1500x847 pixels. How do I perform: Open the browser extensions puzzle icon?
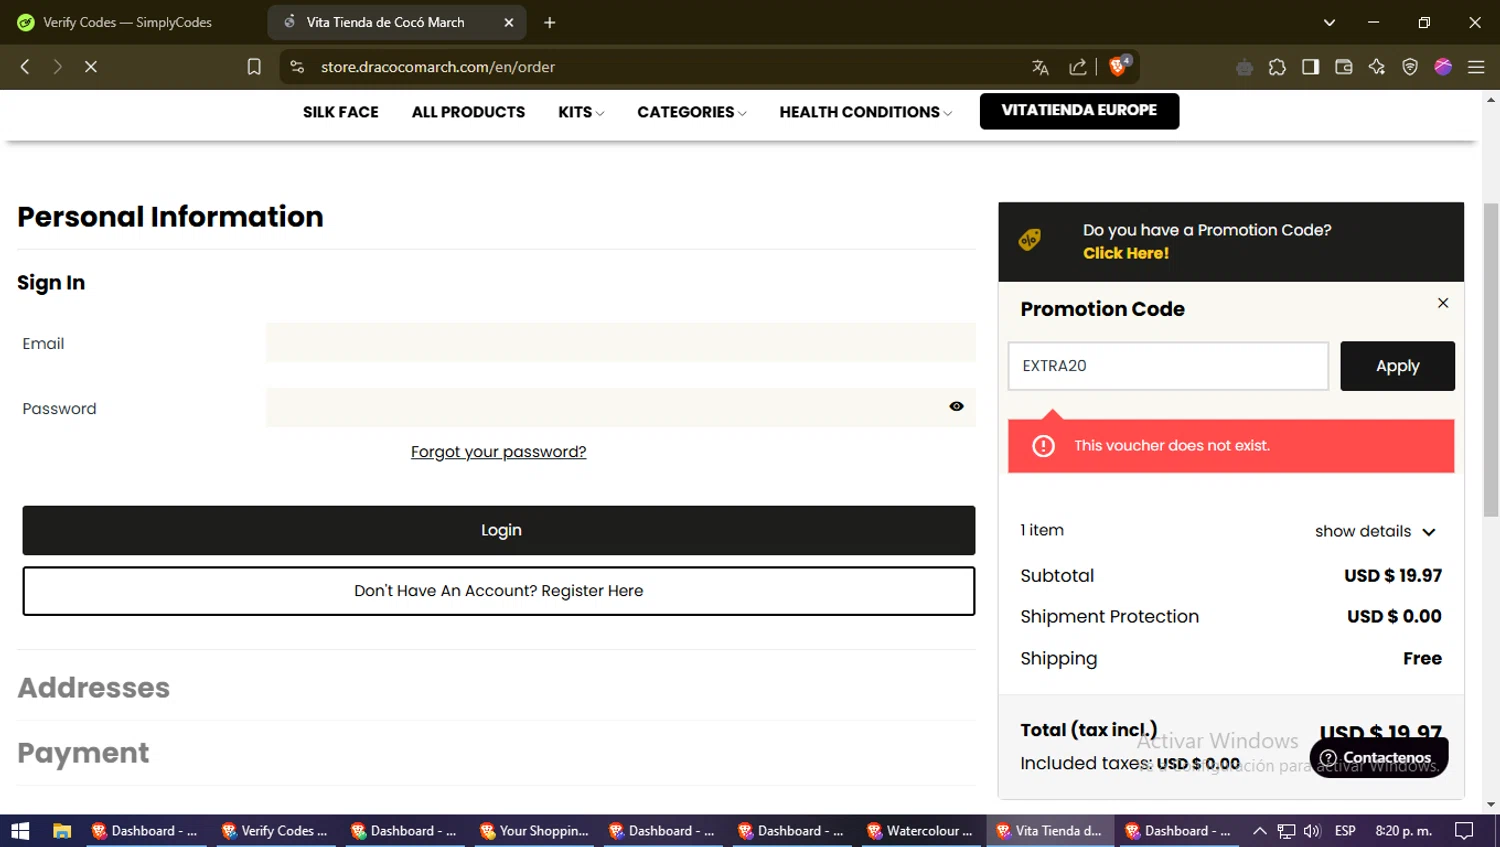pos(1277,67)
